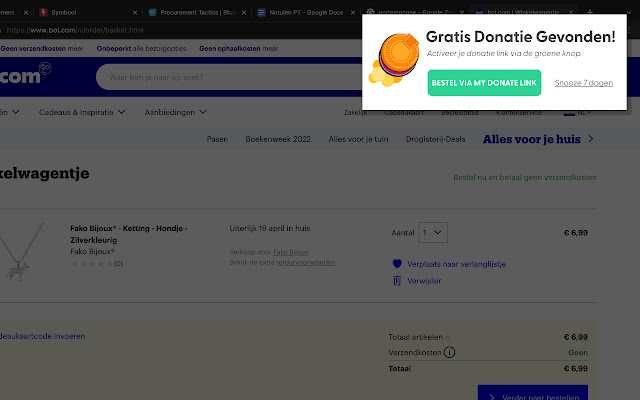Open the Drogisterij-Deals link
Viewport: 640px width, 400px height.
pyautogui.click(x=436, y=139)
